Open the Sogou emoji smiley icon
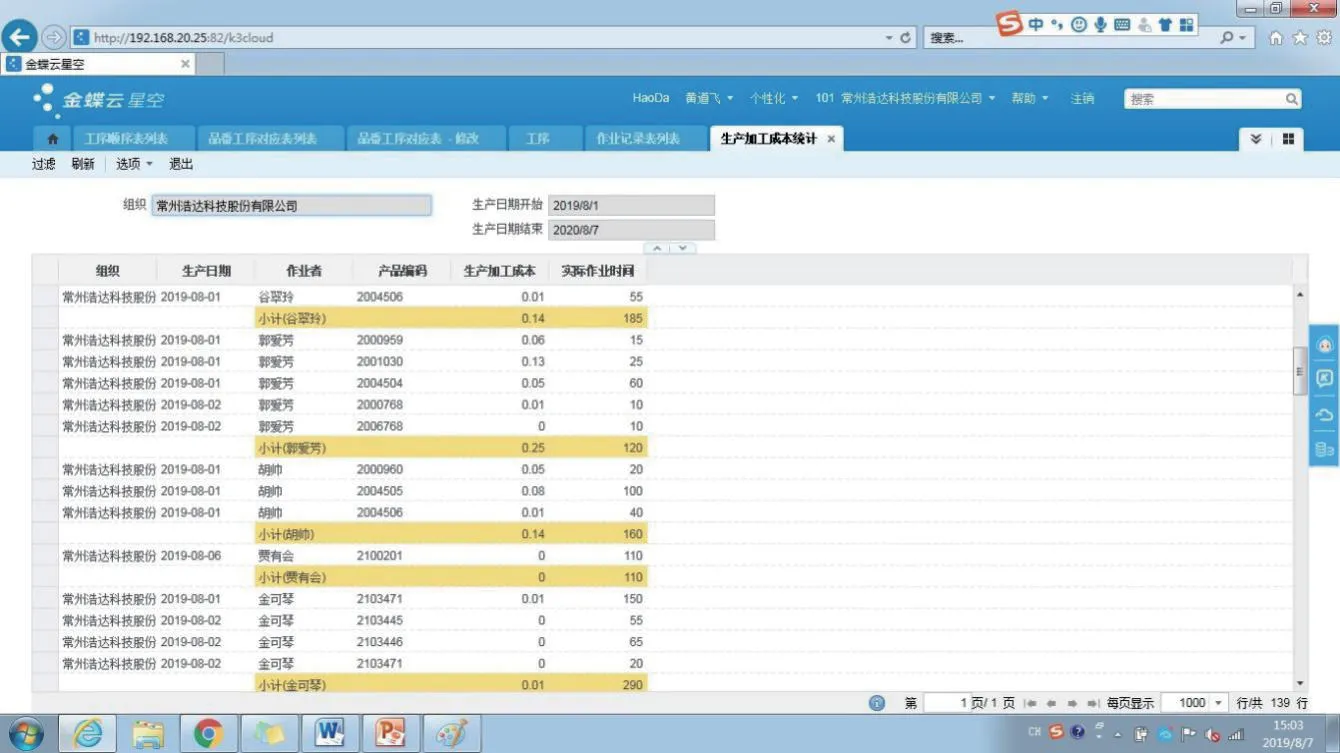The height and width of the screenshot is (753, 1340). (1078, 24)
